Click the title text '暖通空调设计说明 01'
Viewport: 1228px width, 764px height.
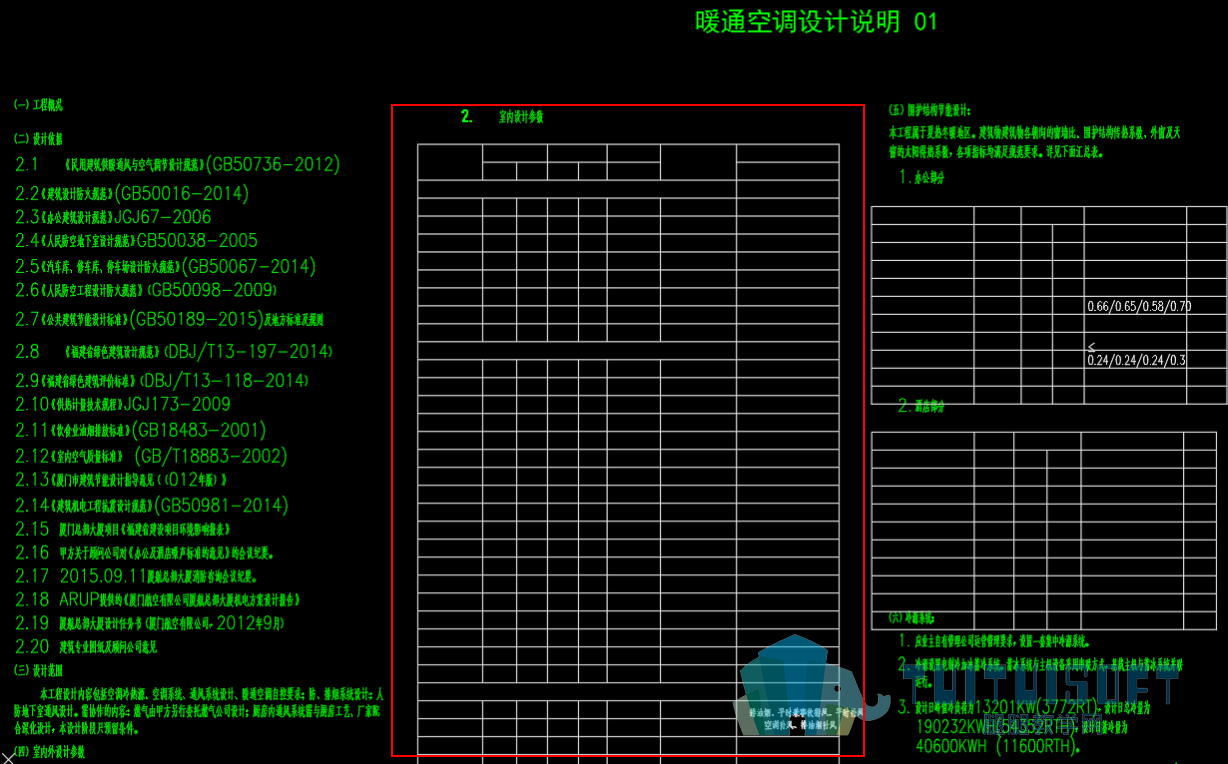point(817,22)
